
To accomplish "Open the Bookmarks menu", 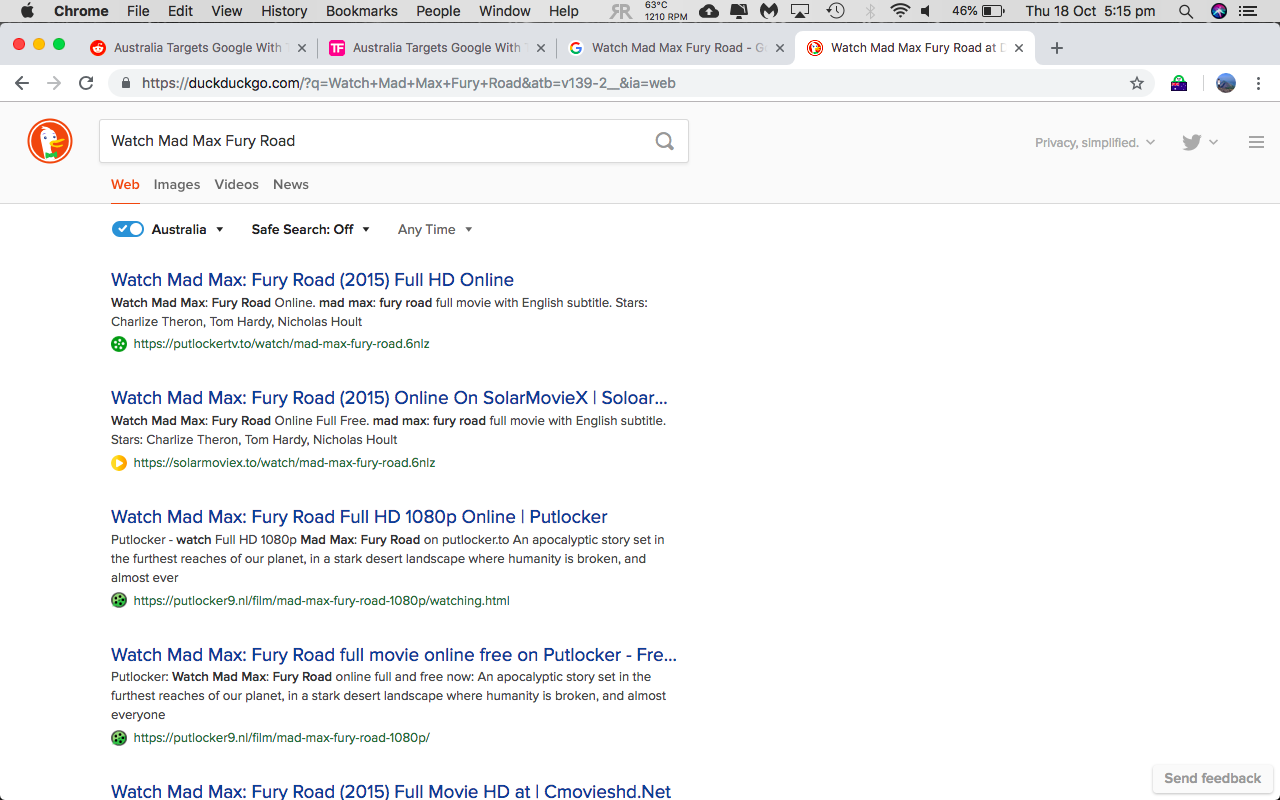I will pyautogui.click(x=362, y=11).
